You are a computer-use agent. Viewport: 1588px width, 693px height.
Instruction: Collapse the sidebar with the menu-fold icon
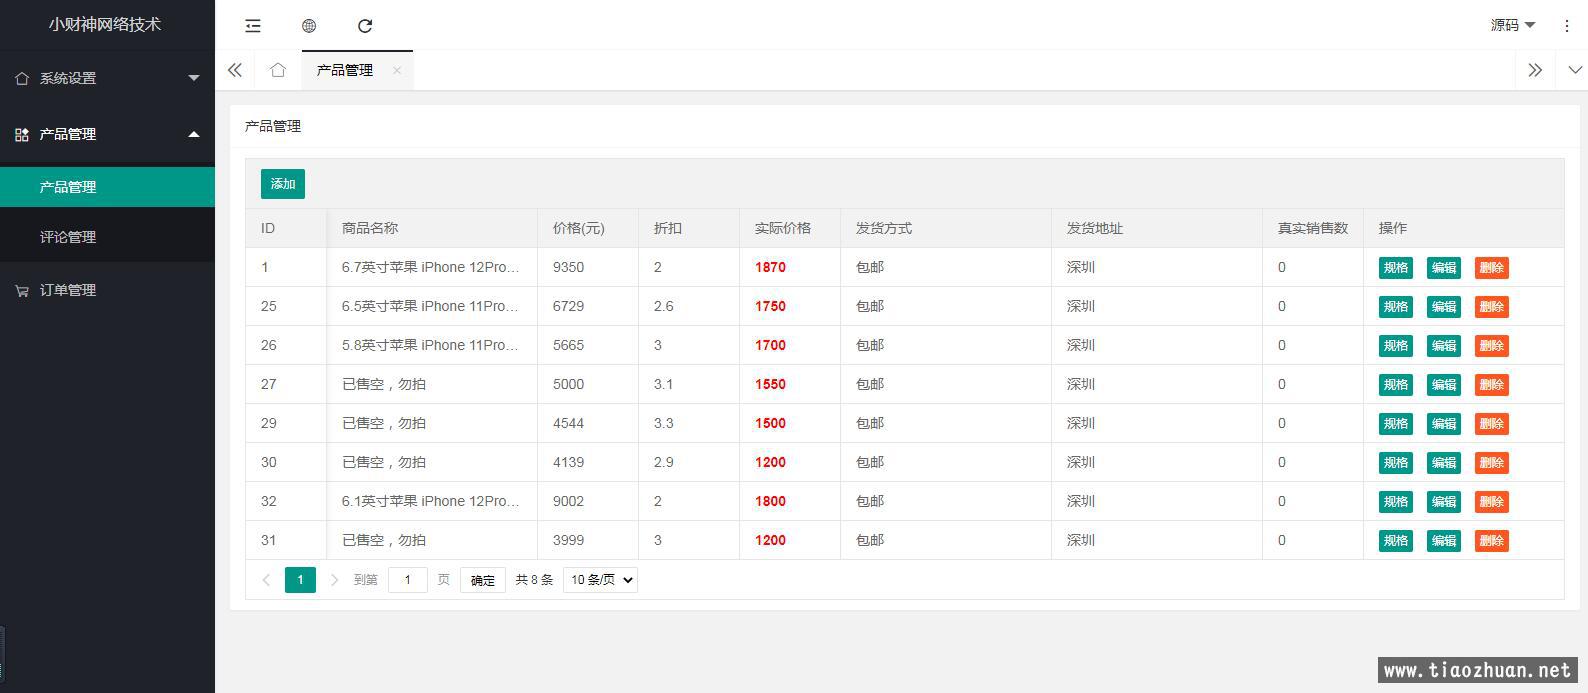pos(253,26)
